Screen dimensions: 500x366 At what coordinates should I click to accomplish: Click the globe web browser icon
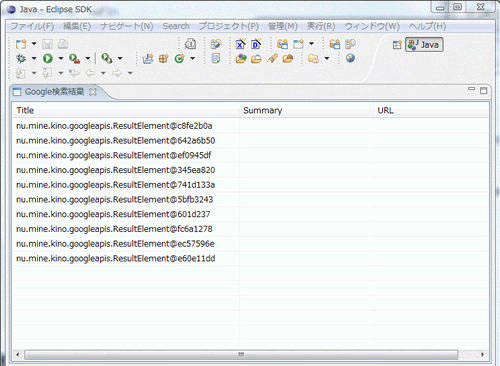(350, 58)
